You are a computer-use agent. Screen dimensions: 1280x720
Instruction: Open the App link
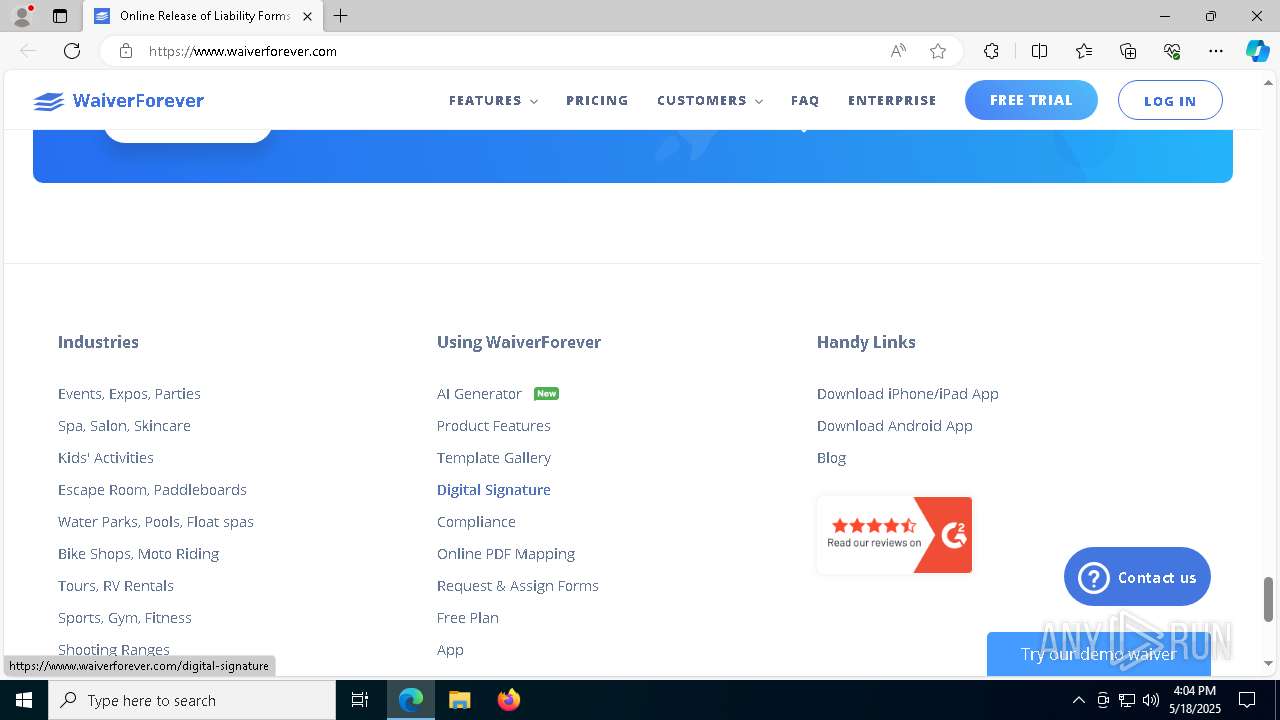tap(450, 650)
